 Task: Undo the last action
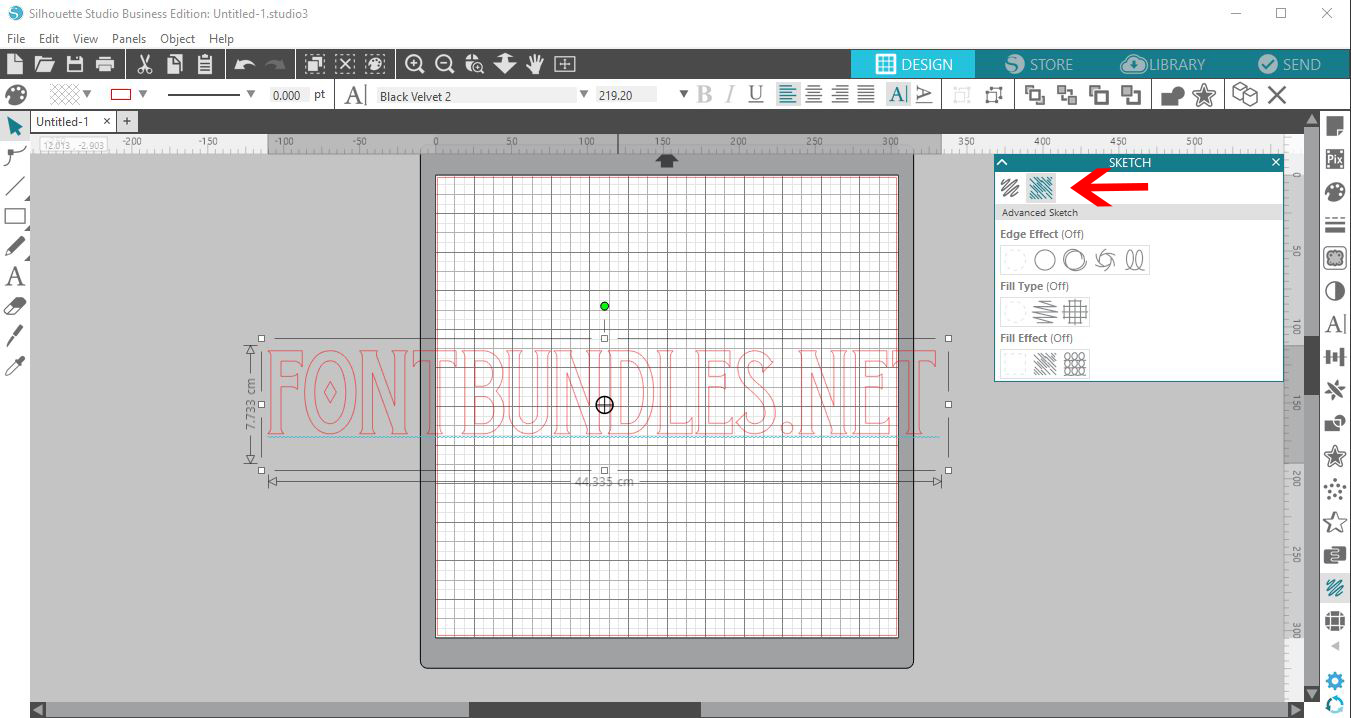click(244, 64)
